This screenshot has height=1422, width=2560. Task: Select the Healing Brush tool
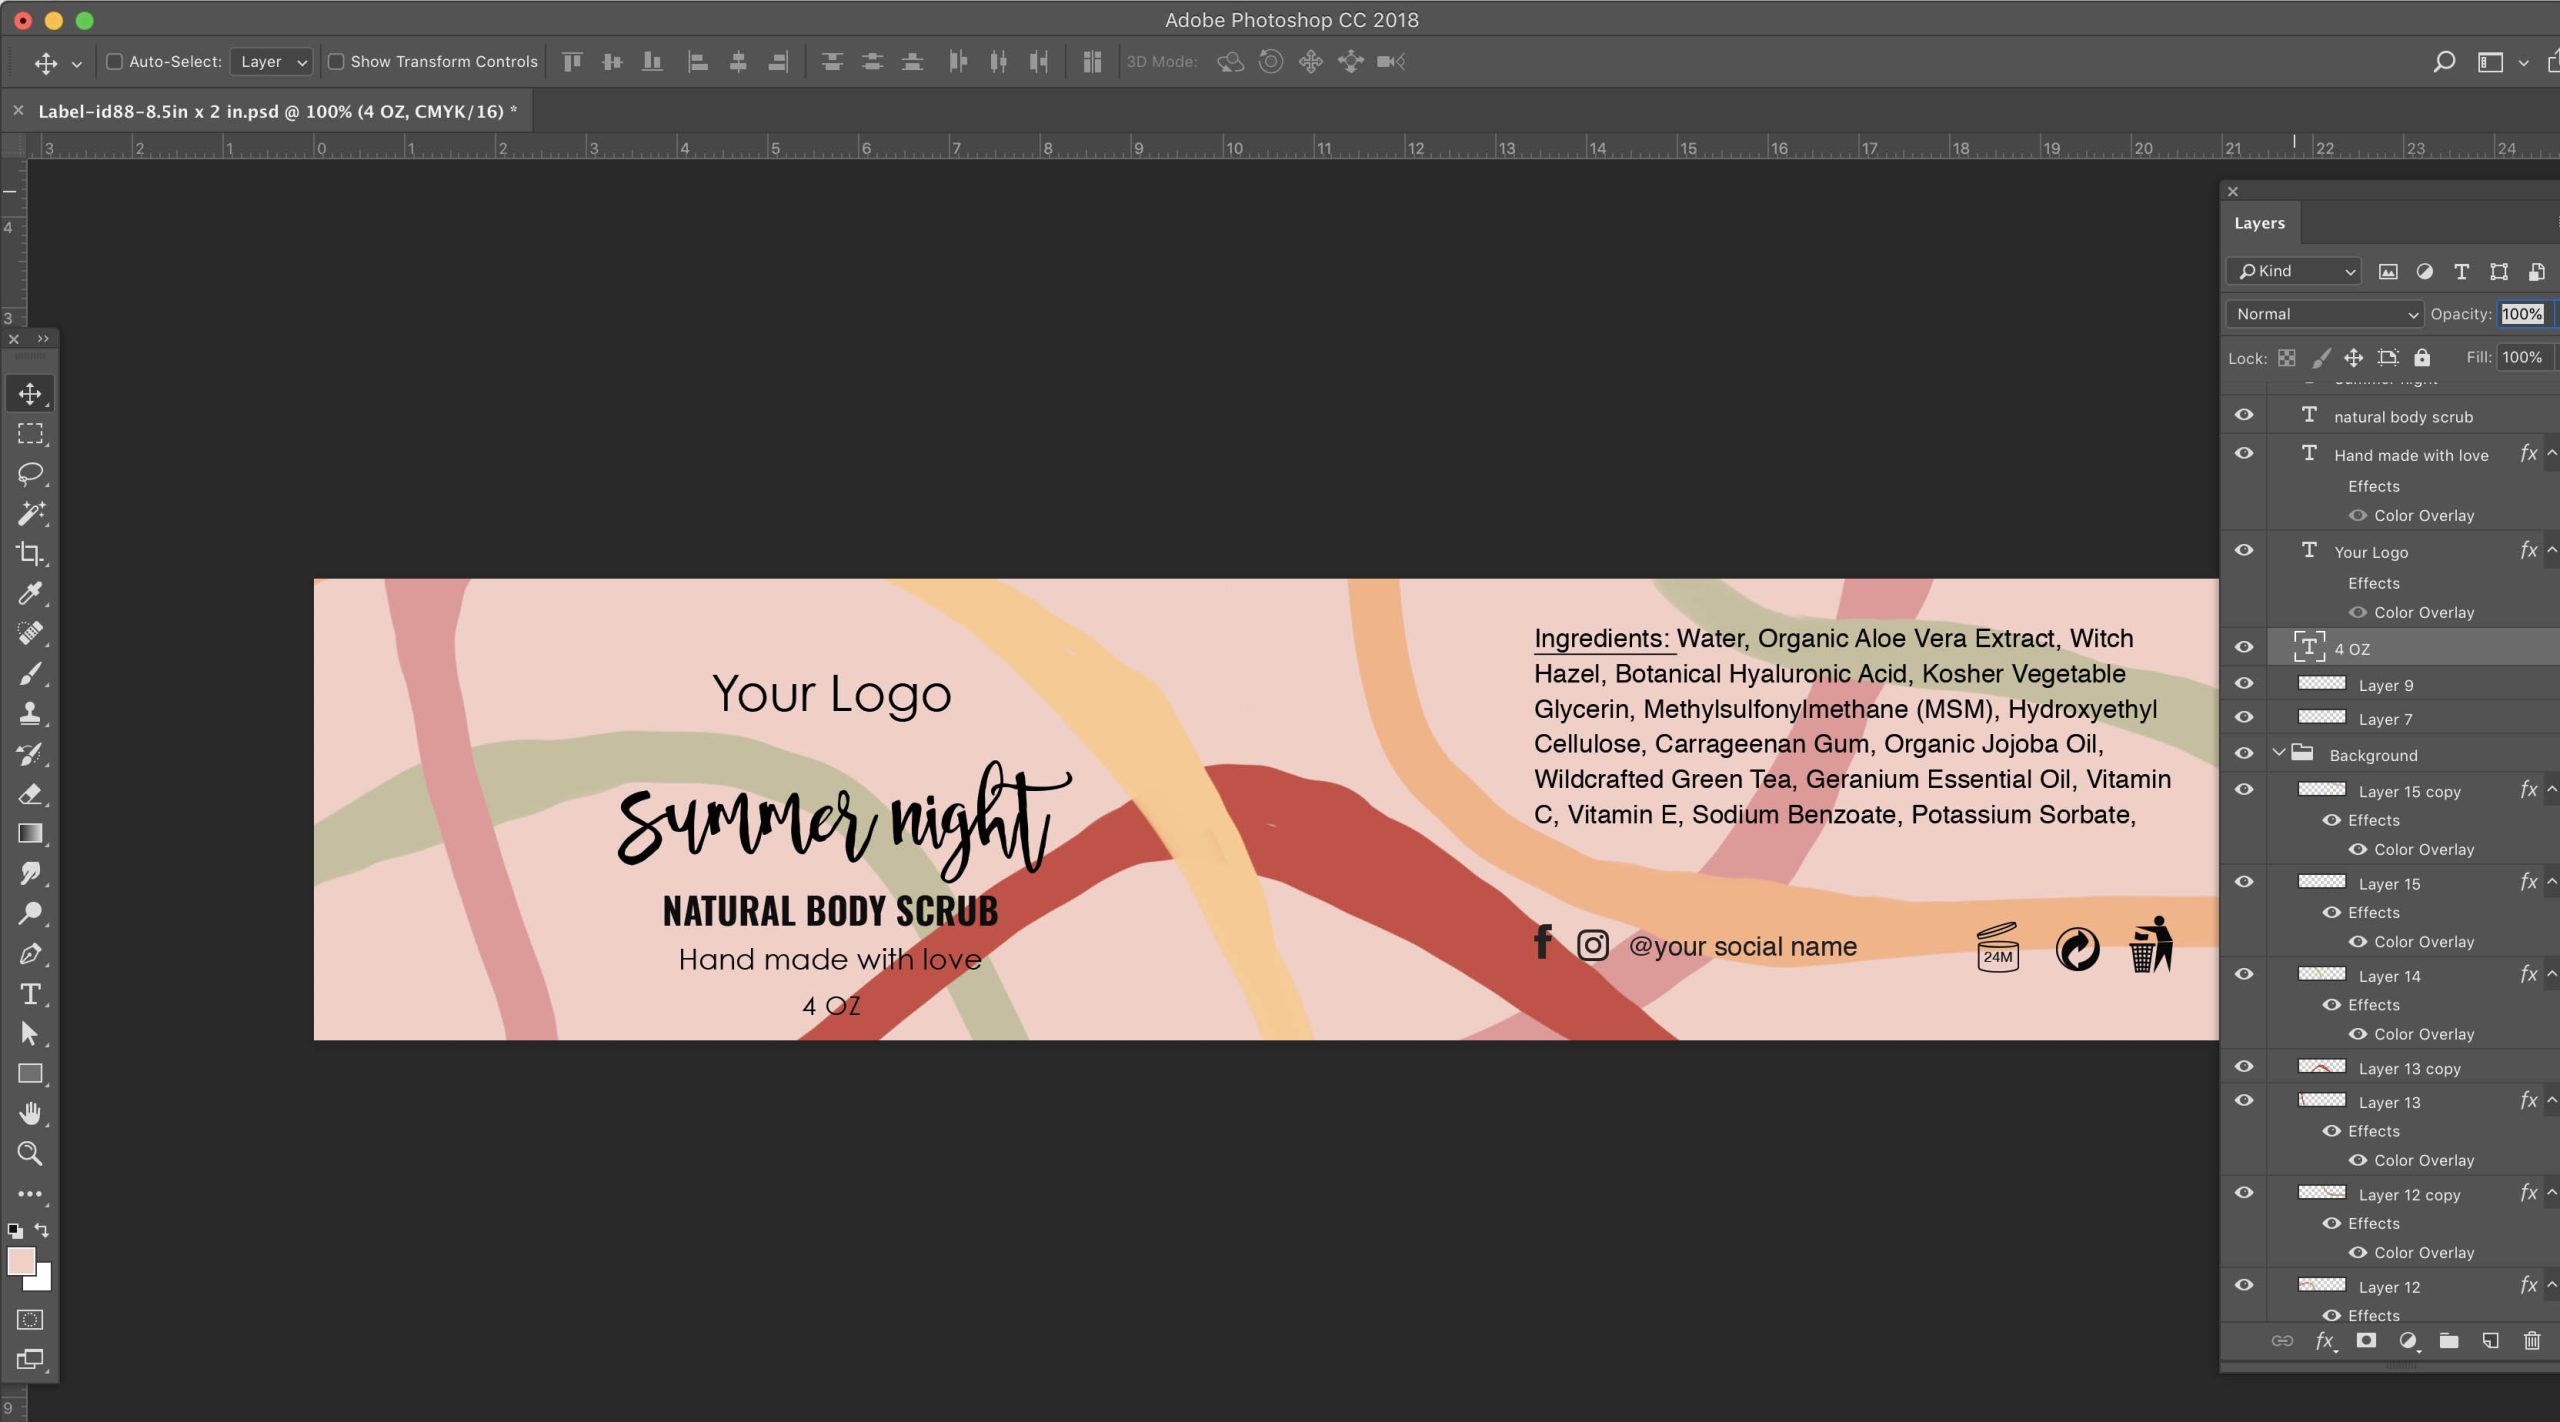coord(30,634)
